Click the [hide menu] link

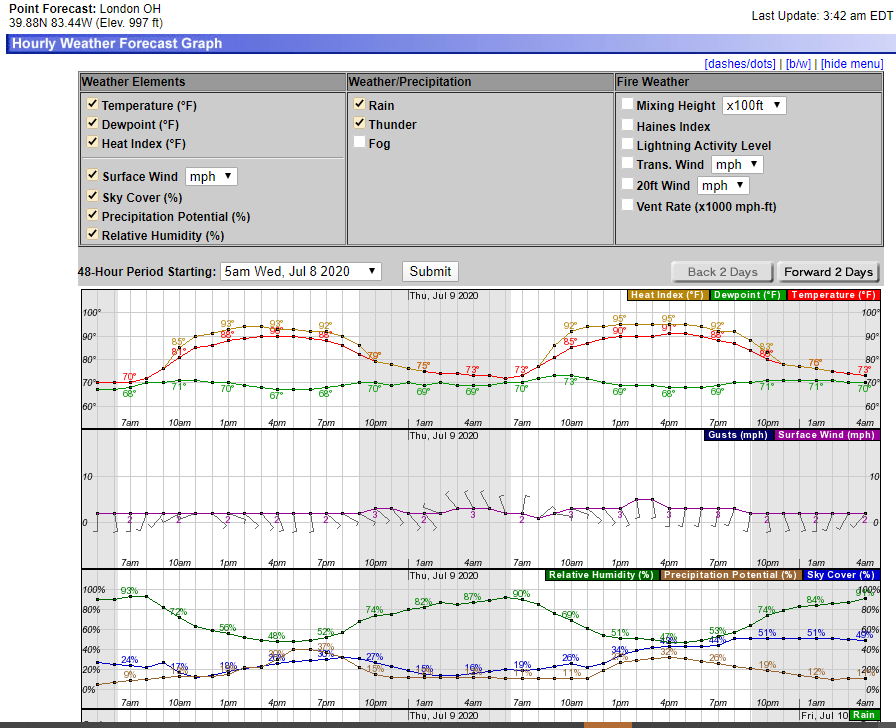(x=853, y=64)
